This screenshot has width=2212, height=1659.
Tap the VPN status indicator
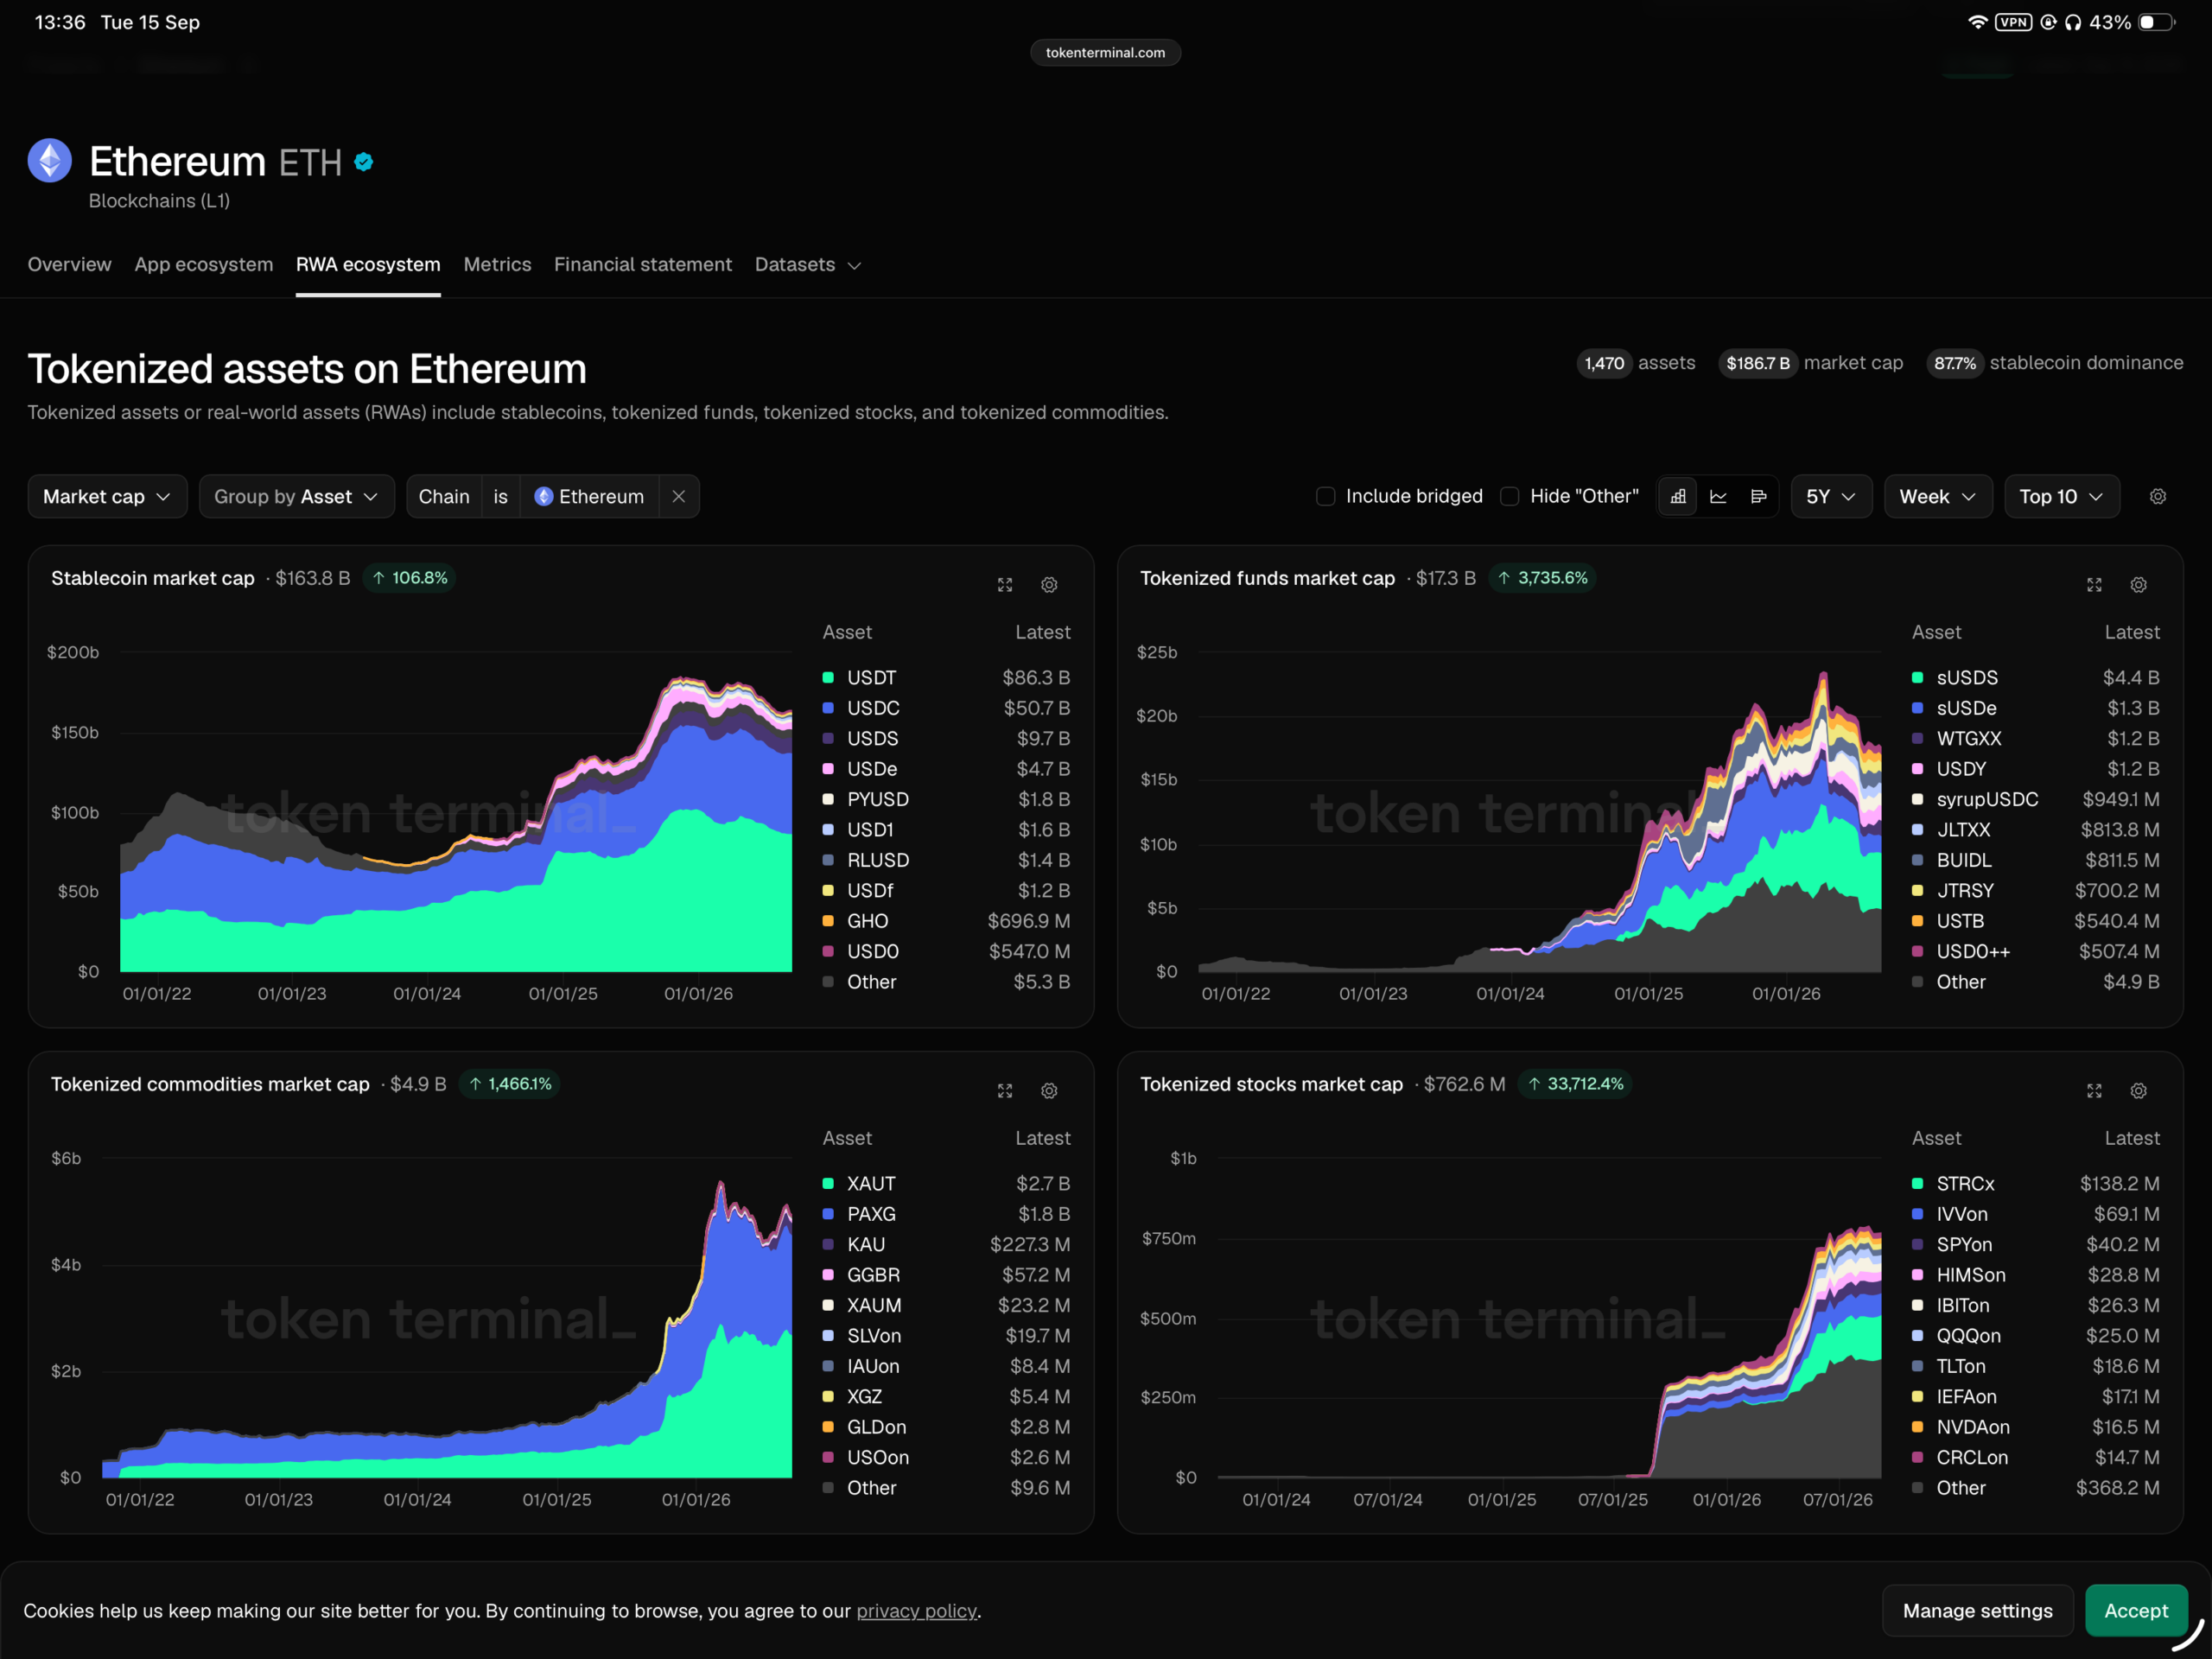click(x=2013, y=22)
